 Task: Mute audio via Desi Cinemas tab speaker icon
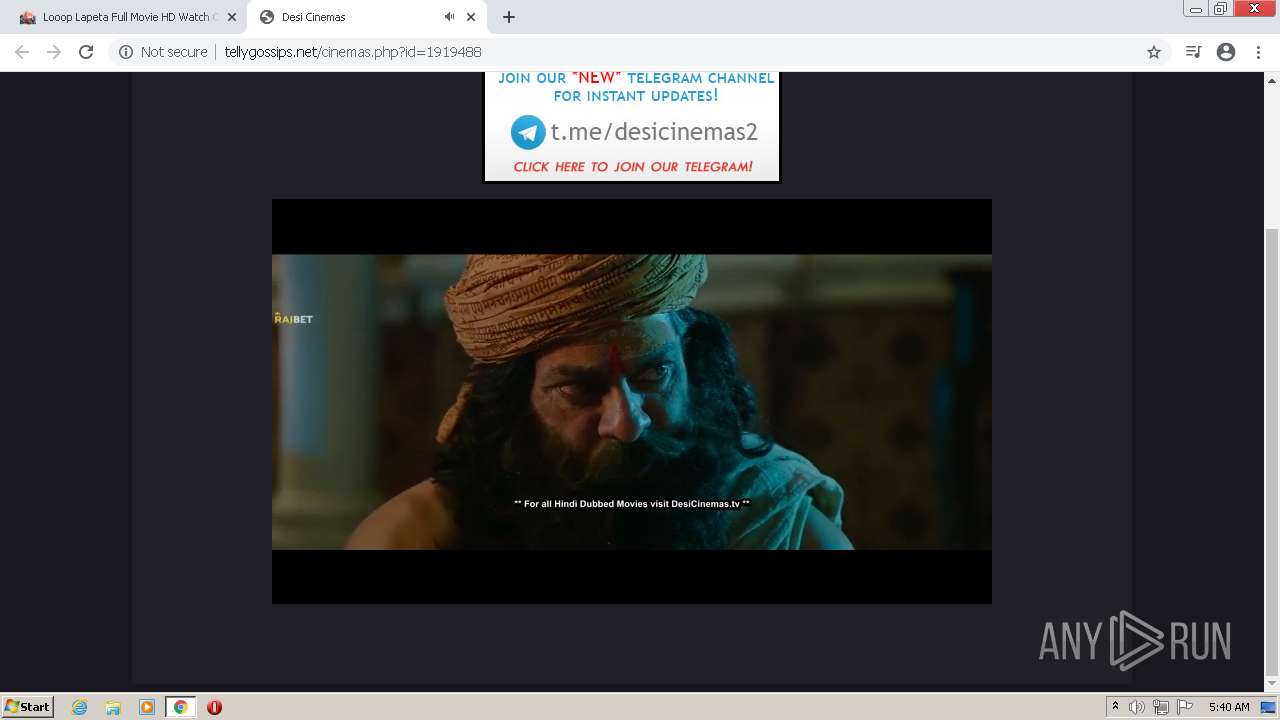449,17
